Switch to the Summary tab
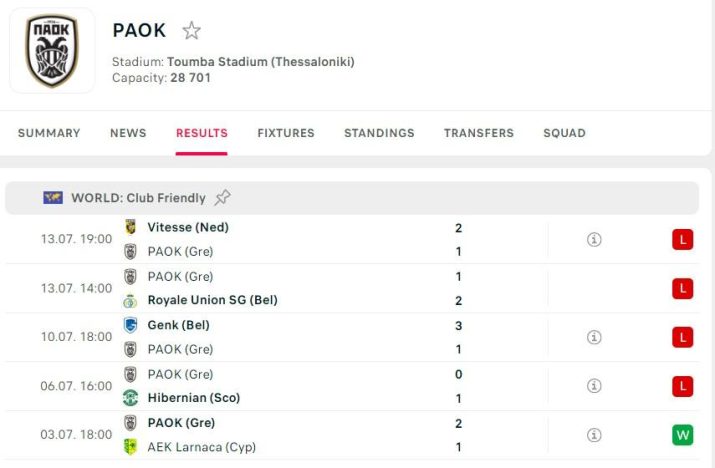 [x=49, y=133]
